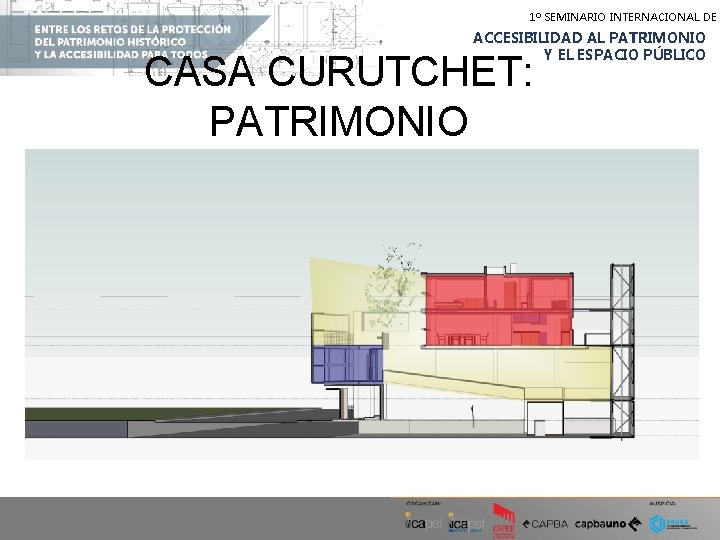Click the 'Y EL ESPACIO PÚBLICO' text
This screenshot has height=540, width=720.
point(624,55)
